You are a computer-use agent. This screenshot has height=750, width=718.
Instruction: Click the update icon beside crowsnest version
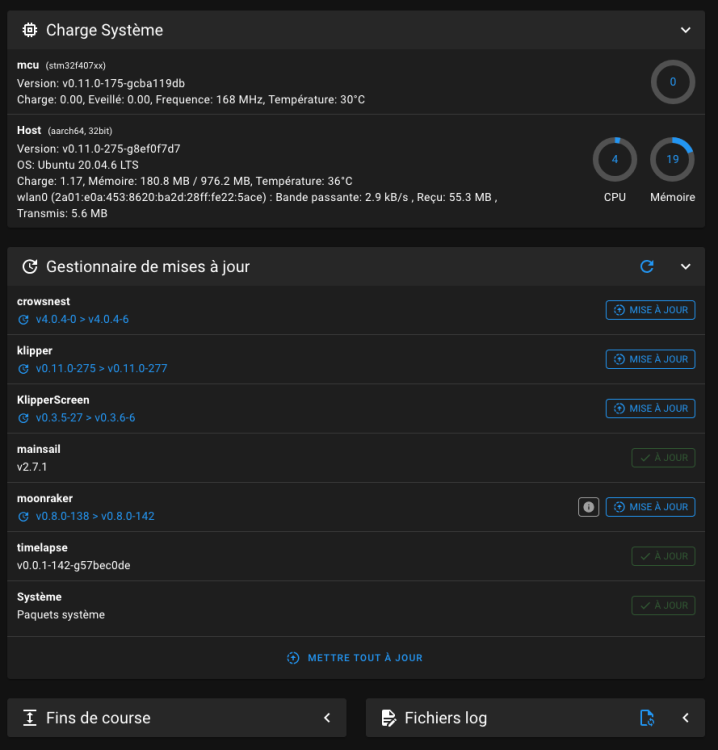[x=24, y=320]
